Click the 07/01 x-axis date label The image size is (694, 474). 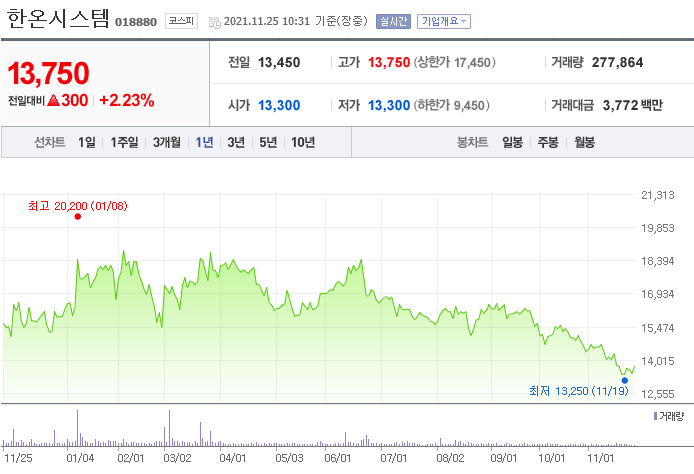click(393, 458)
